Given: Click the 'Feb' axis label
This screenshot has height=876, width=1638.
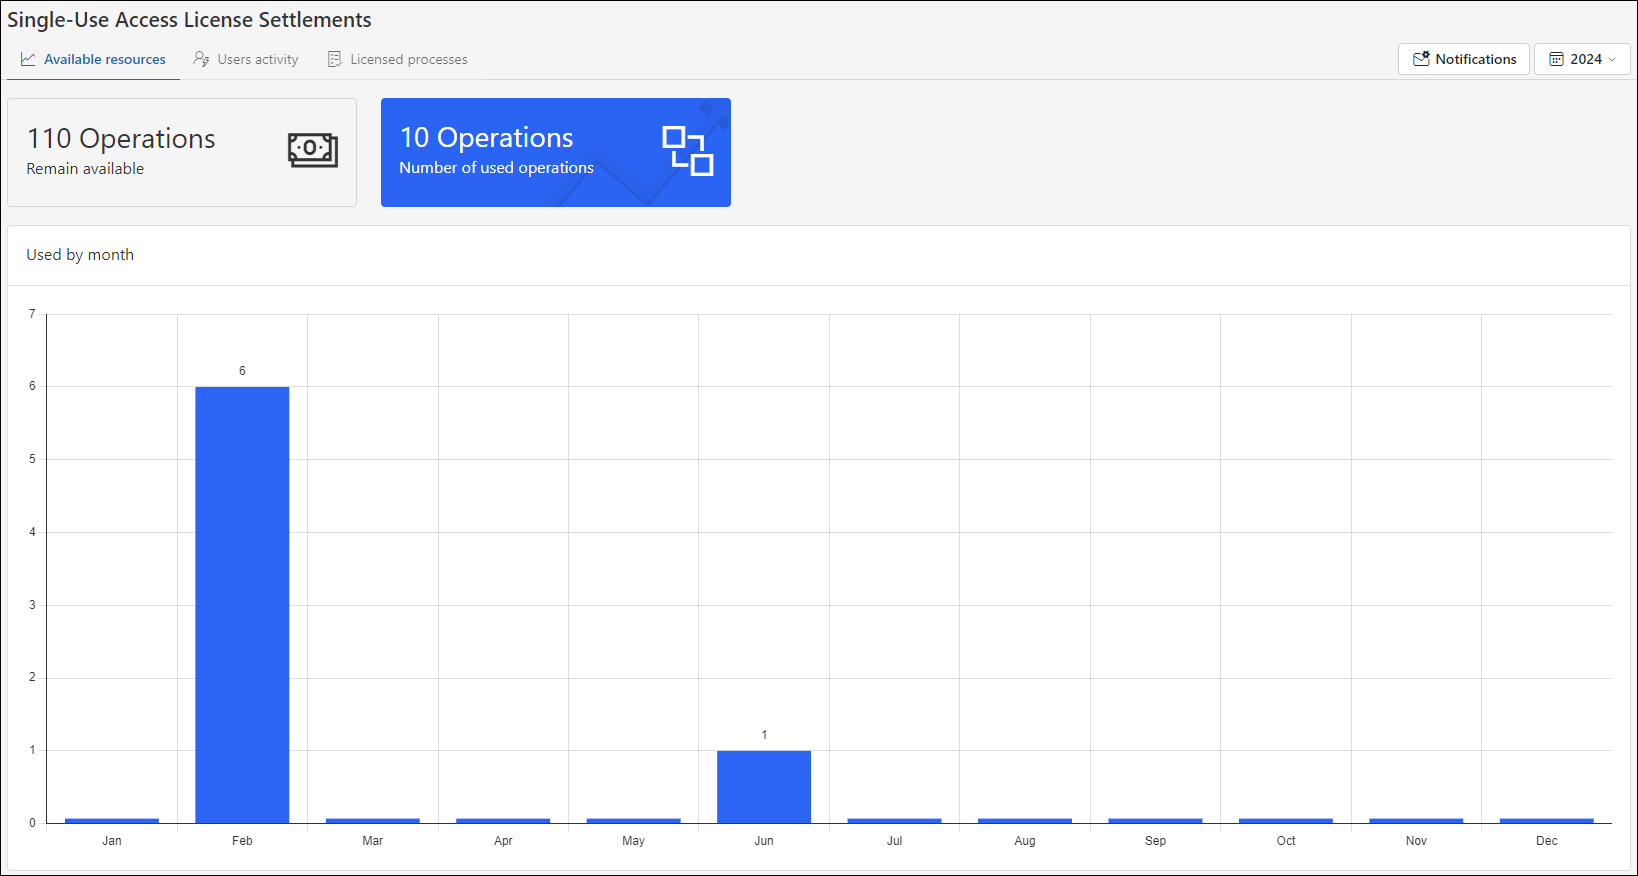Looking at the screenshot, I should [x=242, y=841].
